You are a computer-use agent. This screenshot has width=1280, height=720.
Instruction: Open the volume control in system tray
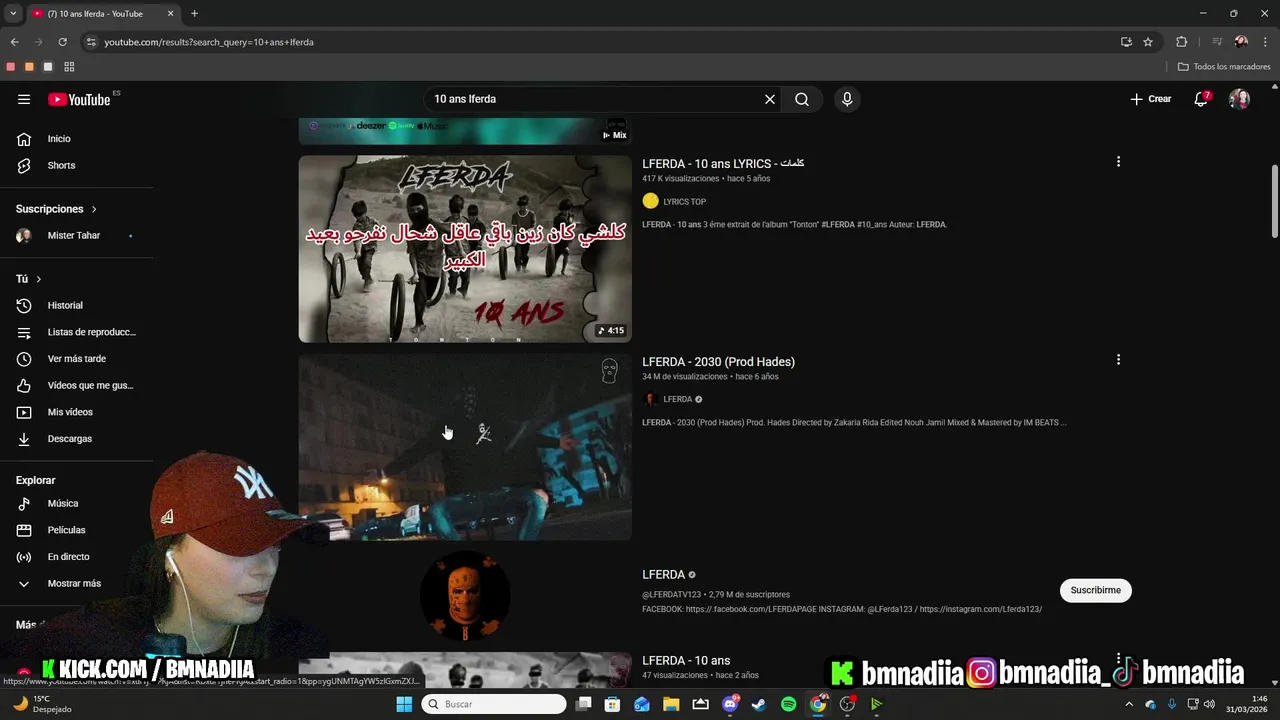(x=1209, y=704)
